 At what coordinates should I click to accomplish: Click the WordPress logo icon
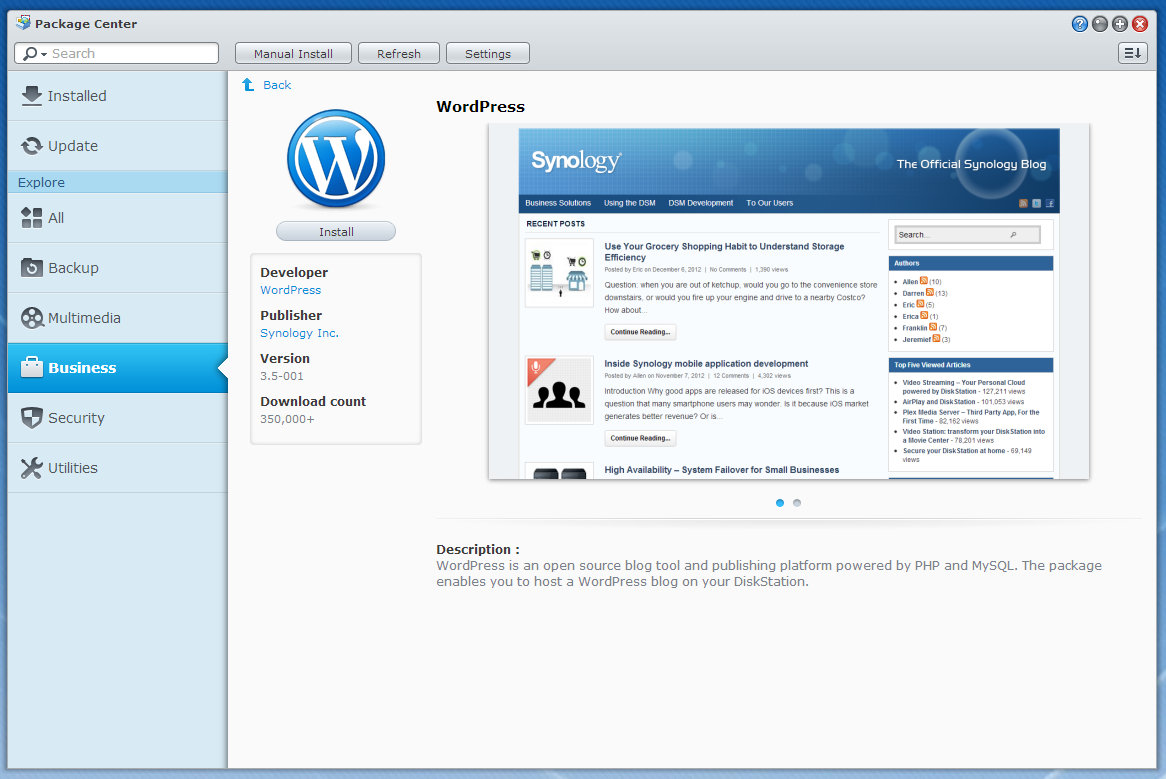[336, 158]
